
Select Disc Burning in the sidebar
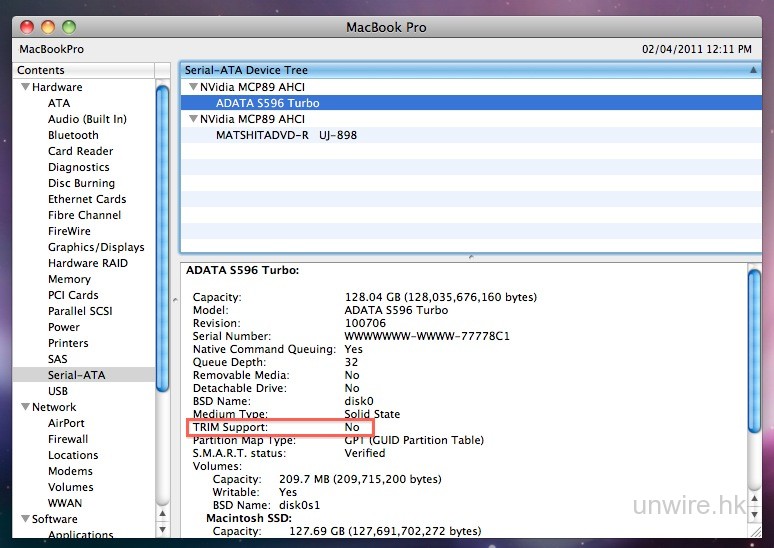[x=81, y=183]
